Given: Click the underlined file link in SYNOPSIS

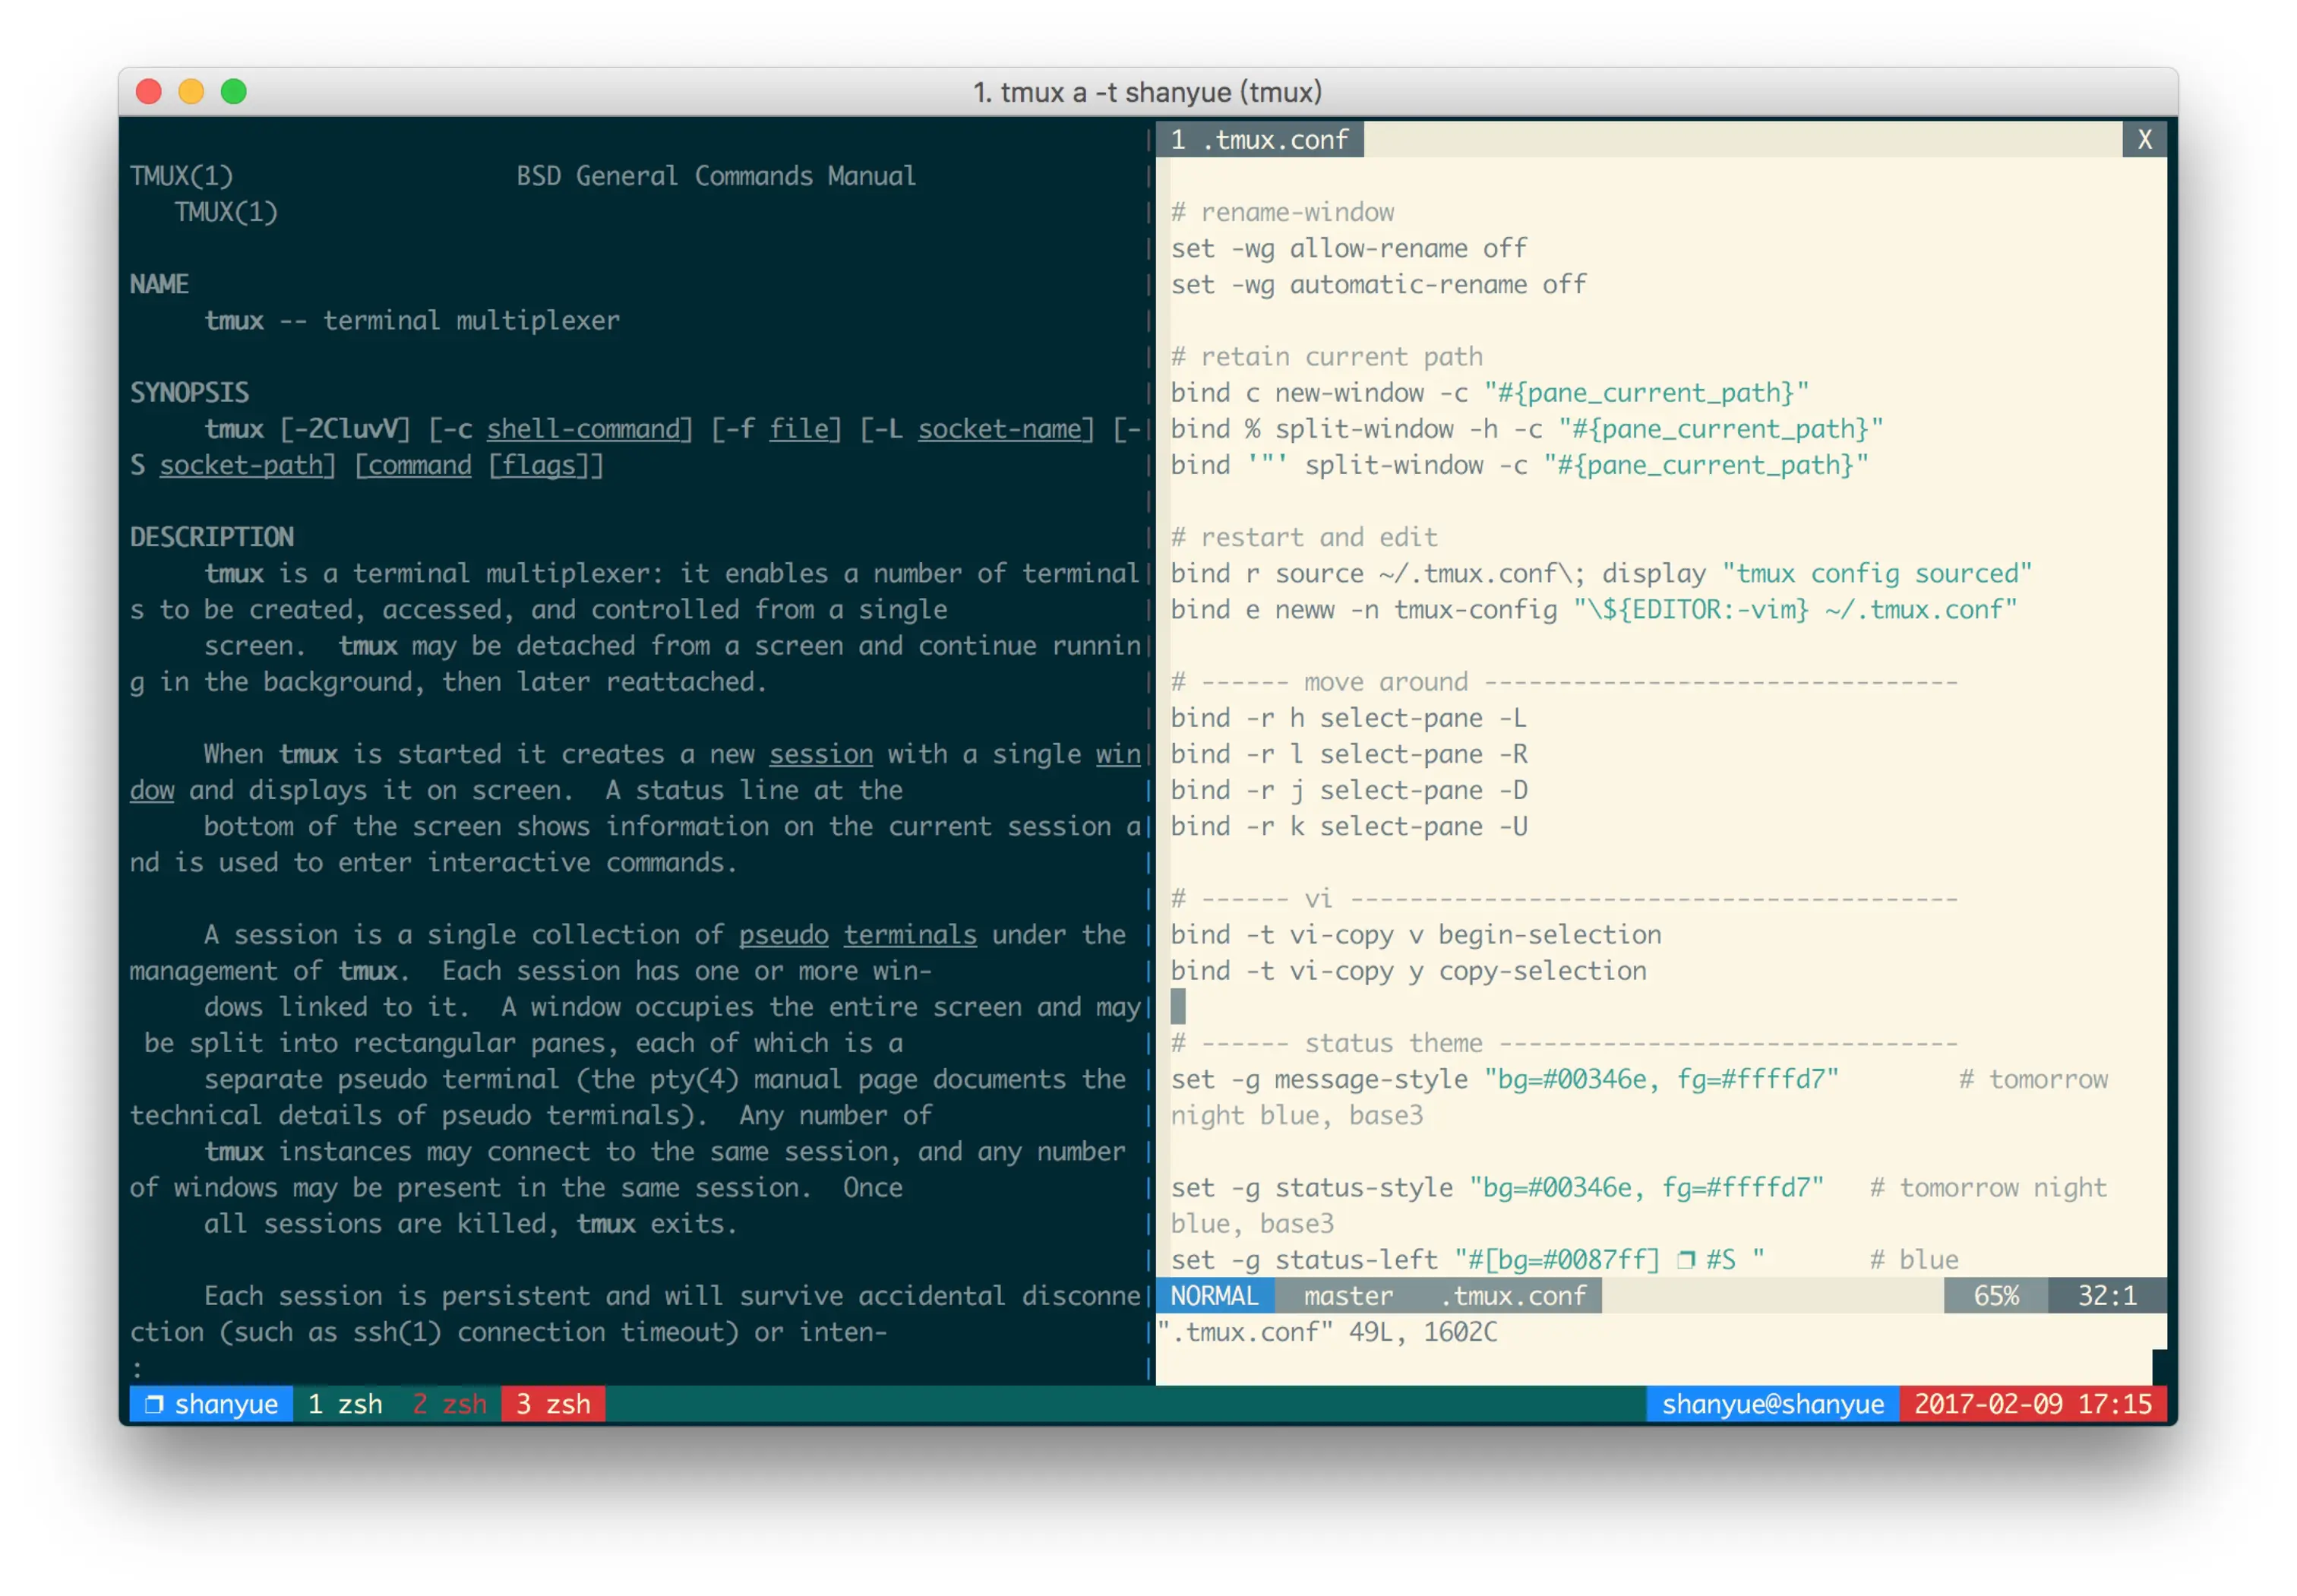Looking at the screenshot, I should [x=801, y=428].
